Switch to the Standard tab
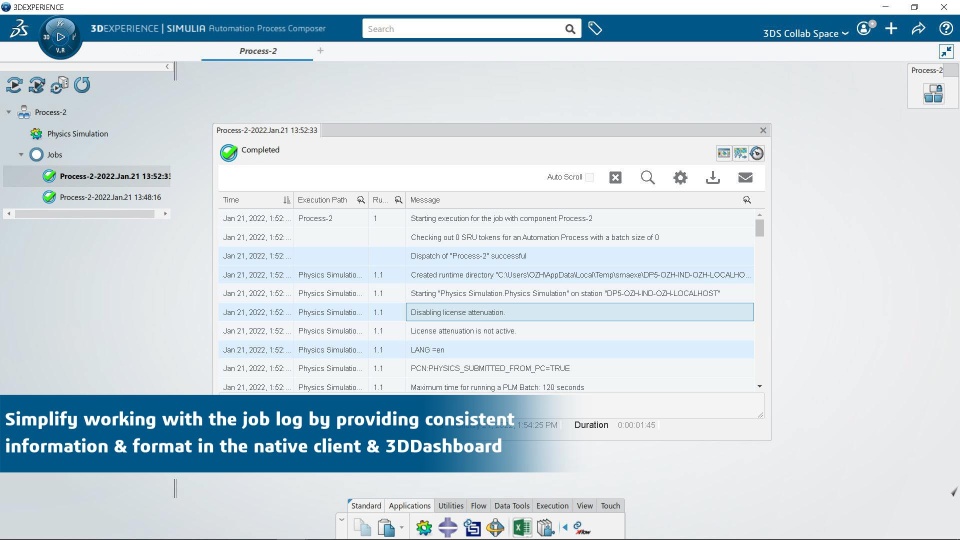This screenshot has height=540, width=960. pyautogui.click(x=366, y=506)
